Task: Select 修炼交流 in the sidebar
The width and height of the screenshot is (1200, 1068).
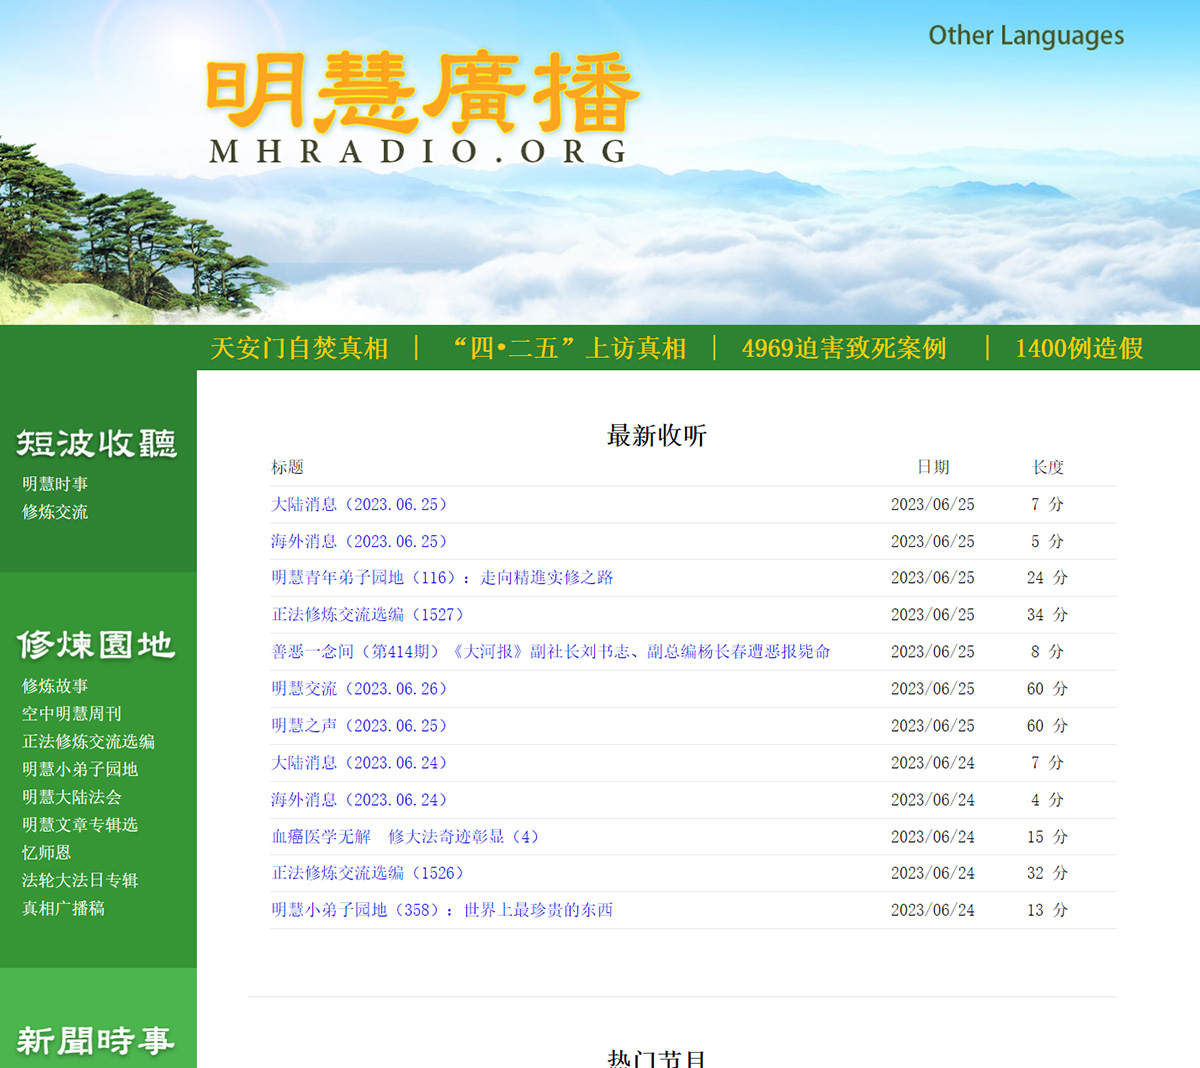Action: pos(55,511)
